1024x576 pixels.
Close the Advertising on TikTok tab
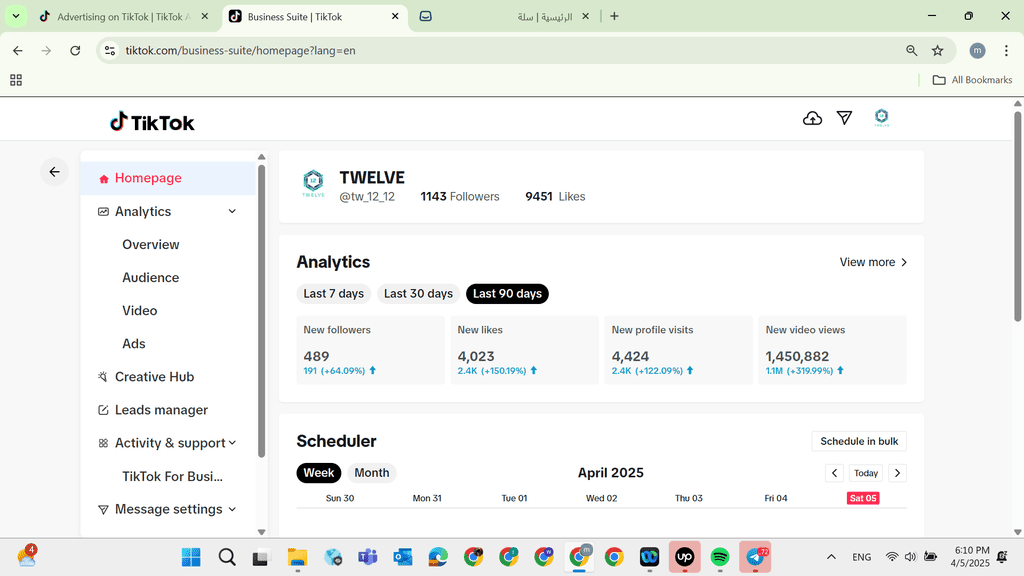click(x=204, y=17)
